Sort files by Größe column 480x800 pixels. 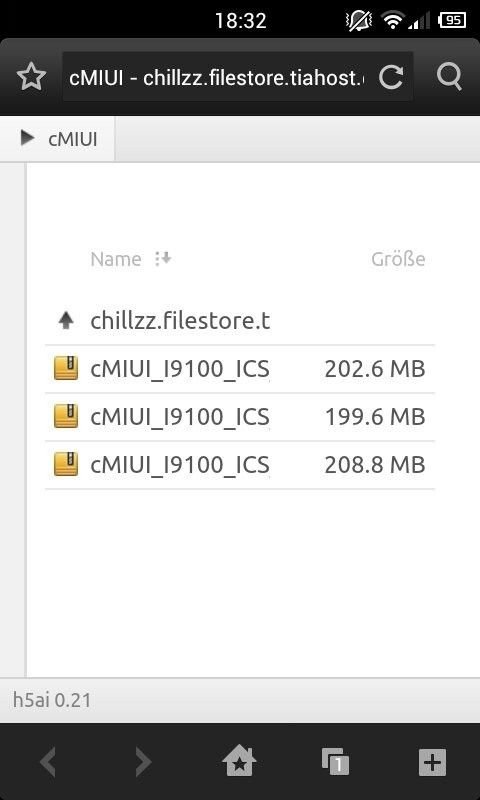click(398, 259)
